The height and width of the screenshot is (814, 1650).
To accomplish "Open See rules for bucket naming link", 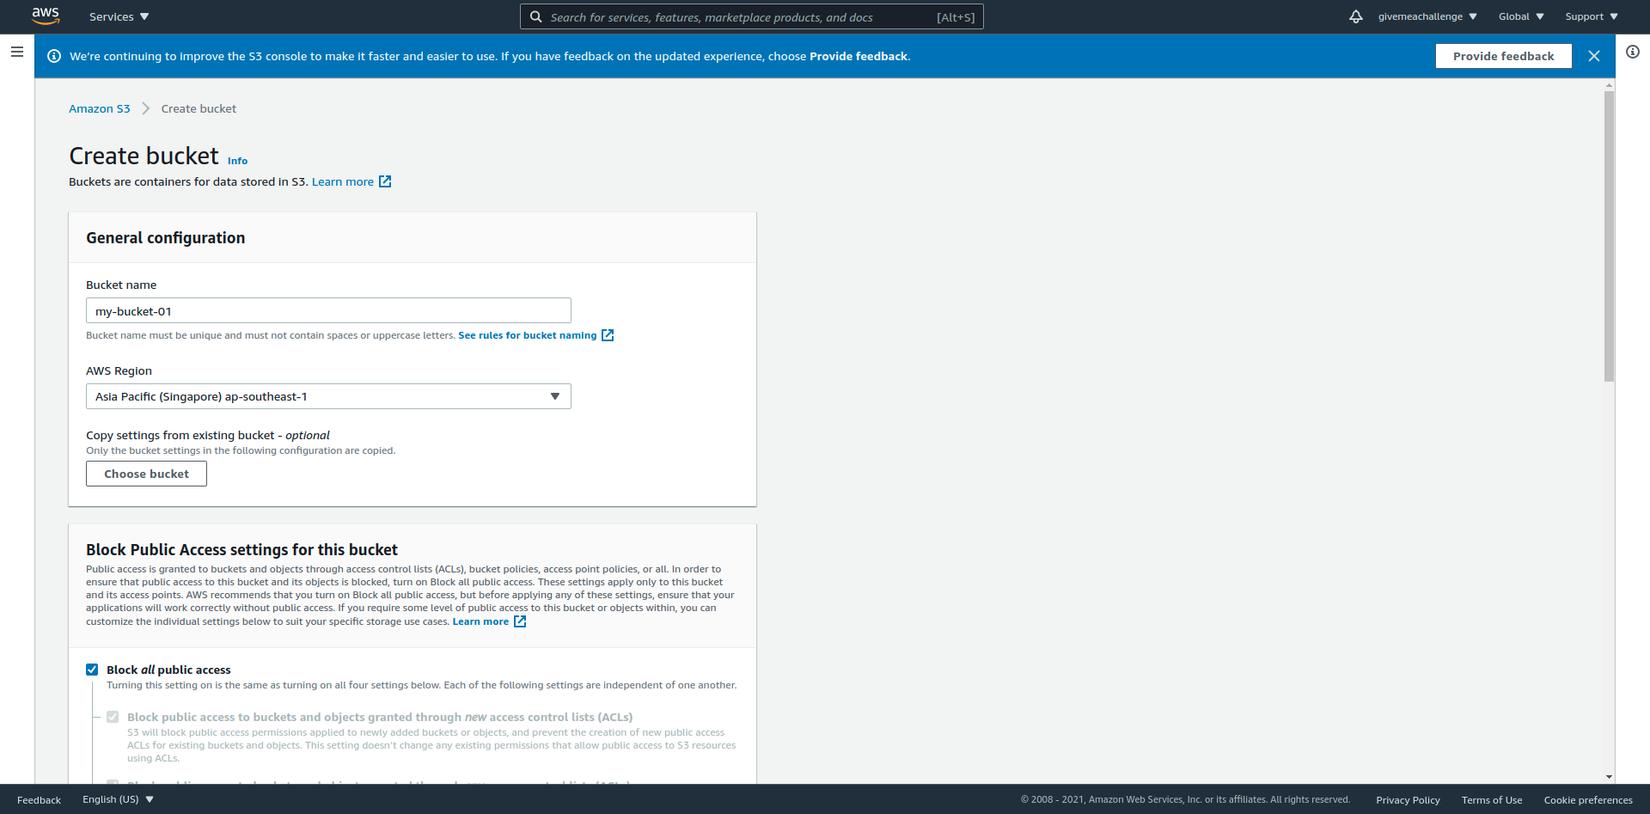I will [x=527, y=335].
